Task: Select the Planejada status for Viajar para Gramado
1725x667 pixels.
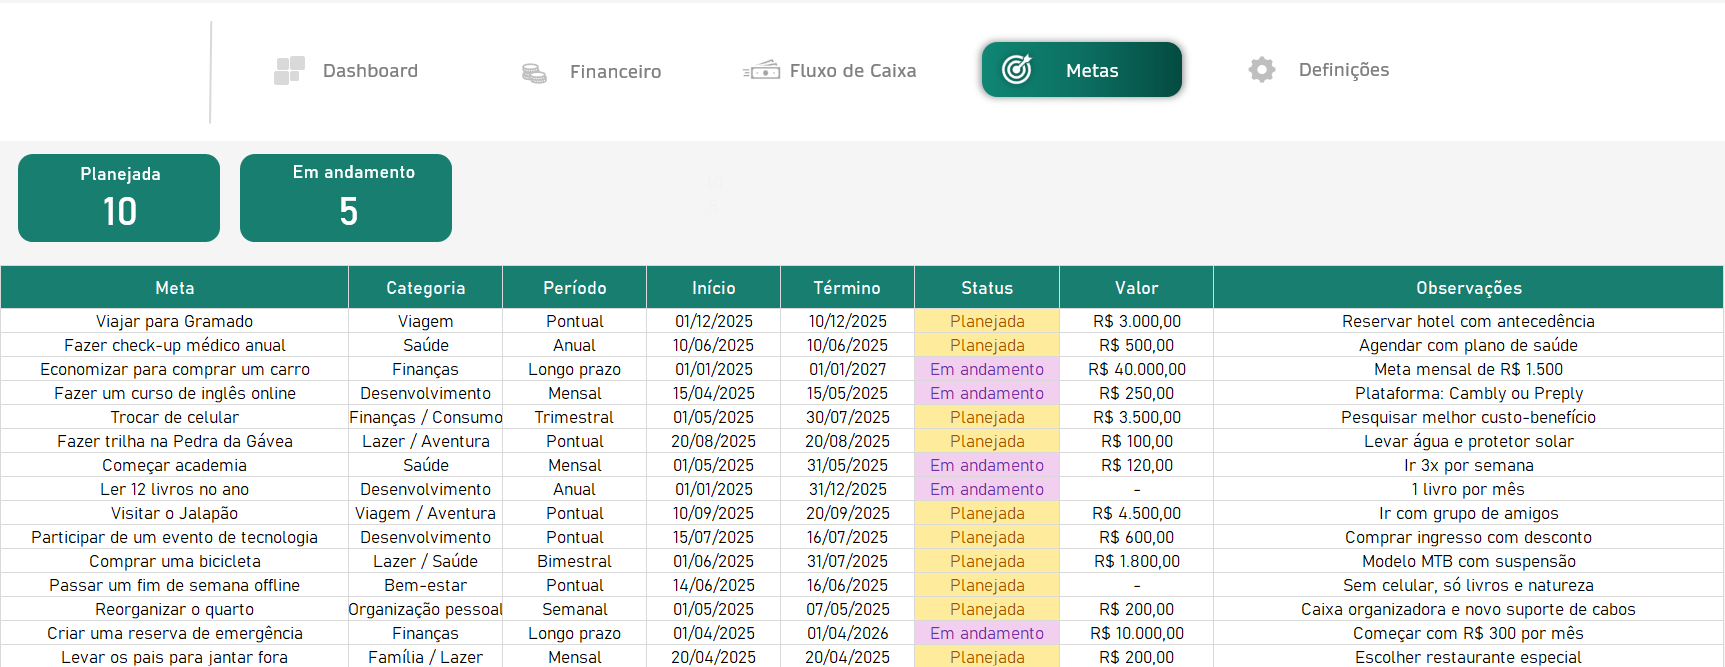Action: pos(987,321)
